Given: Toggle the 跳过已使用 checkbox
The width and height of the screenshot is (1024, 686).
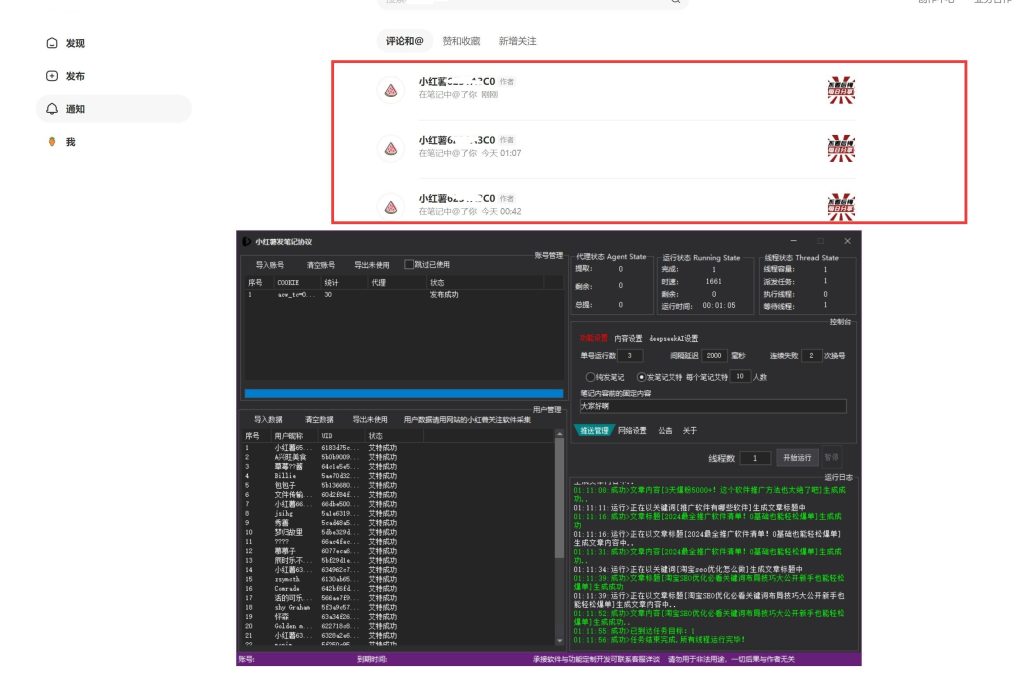Looking at the screenshot, I should (x=408, y=265).
